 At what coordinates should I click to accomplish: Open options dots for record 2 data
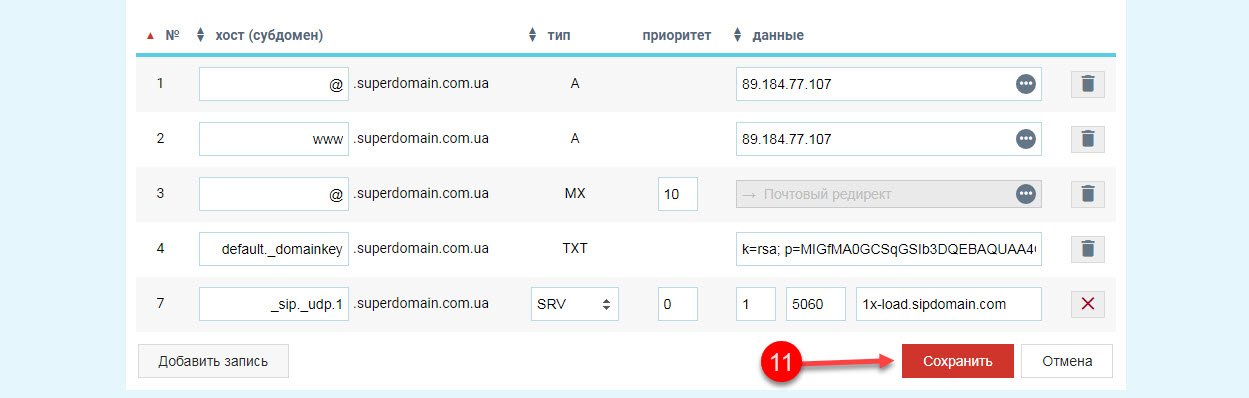[1025, 139]
